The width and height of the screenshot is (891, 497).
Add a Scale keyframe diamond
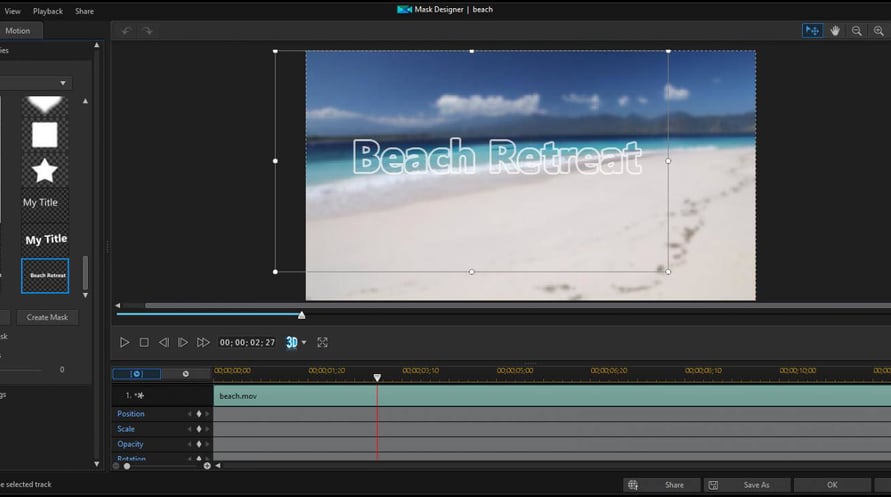point(199,429)
